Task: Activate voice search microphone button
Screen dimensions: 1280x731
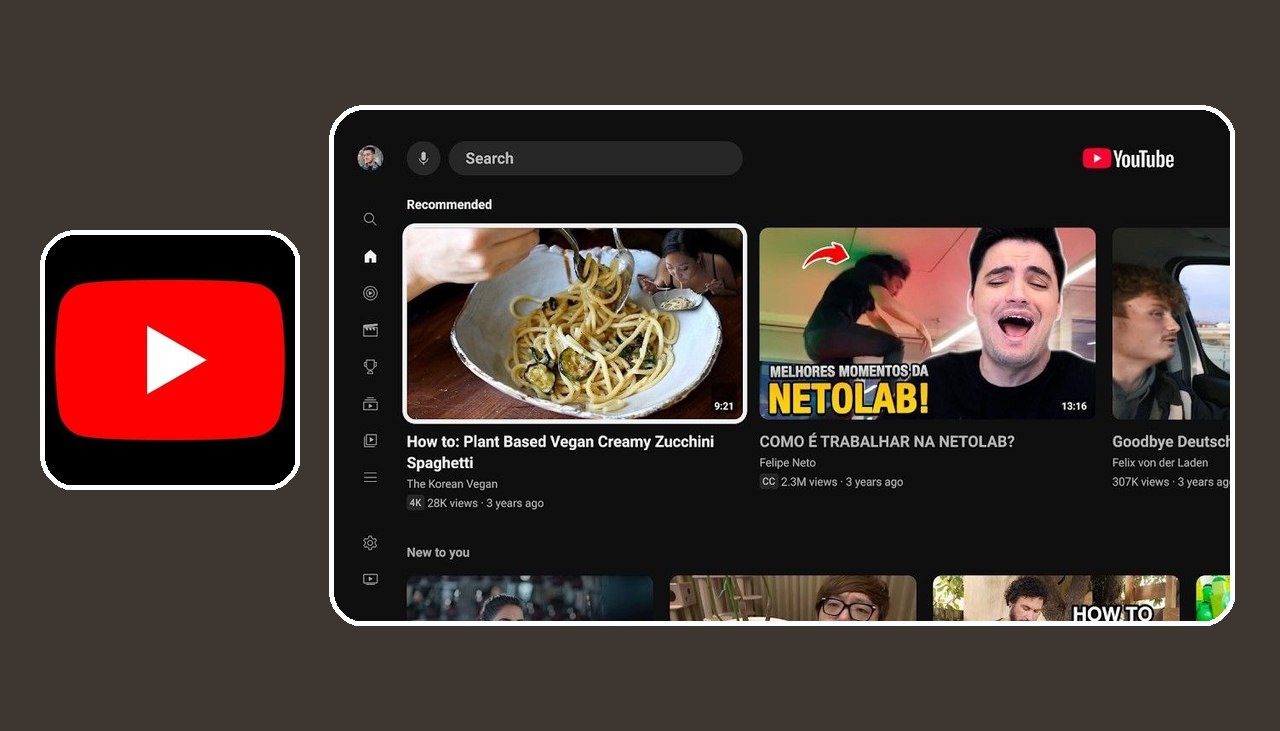Action: tap(423, 158)
